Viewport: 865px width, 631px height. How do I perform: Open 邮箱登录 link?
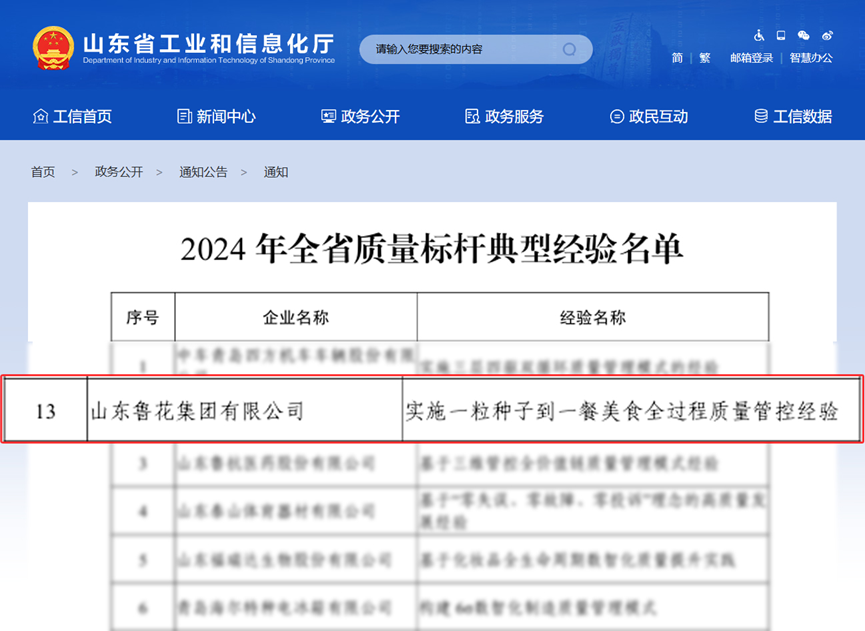(x=751, y=58)
